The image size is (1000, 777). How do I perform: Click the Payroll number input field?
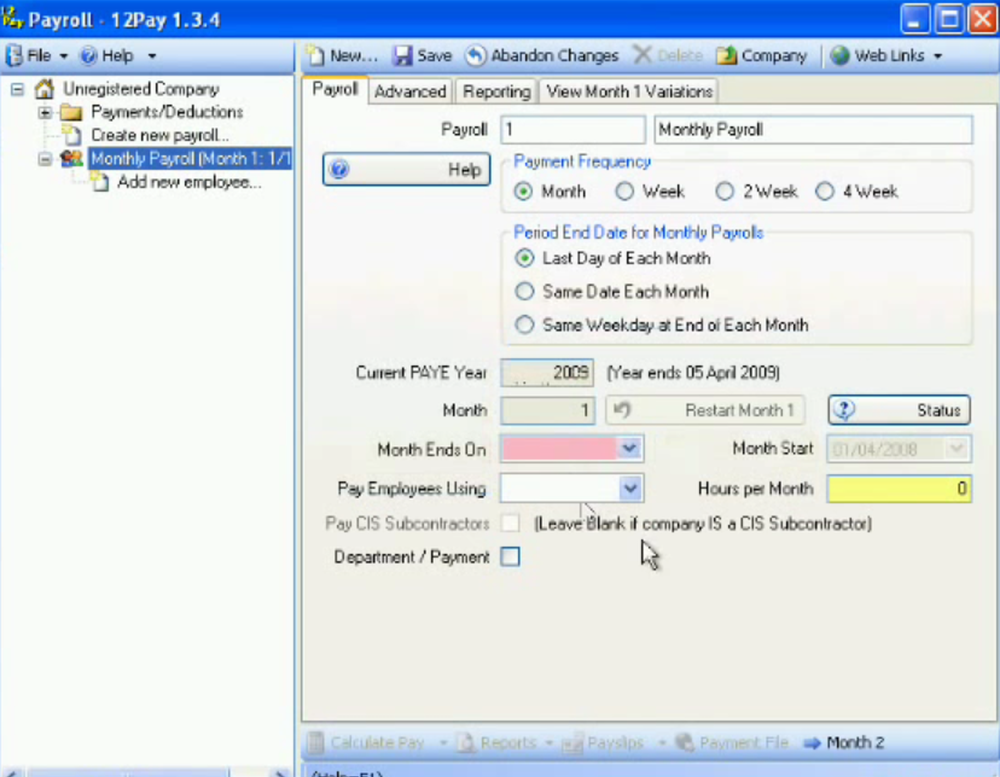[x=573, y=130]
